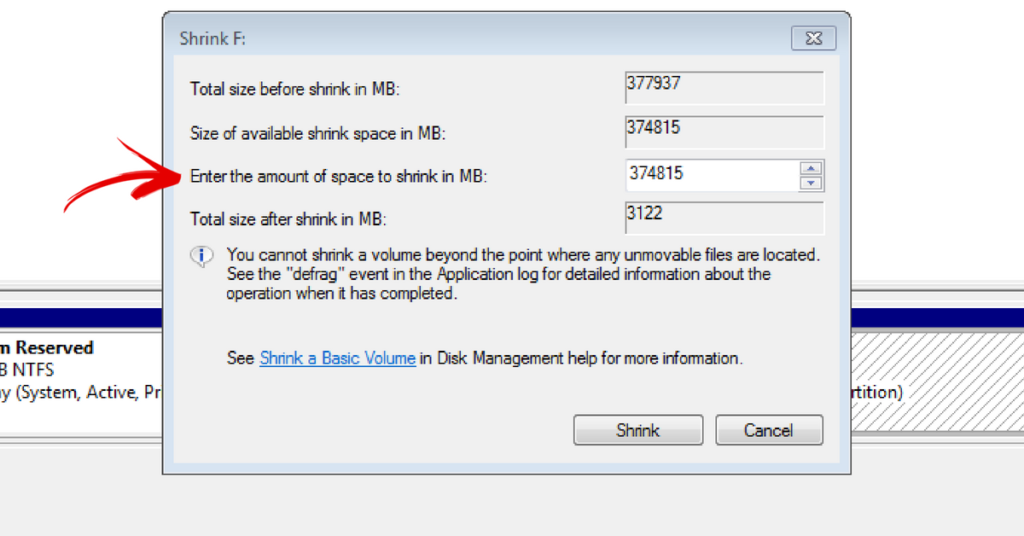Select the available shrink space value field
Viewport: 1024px width, 536px height.
point(724,132)
